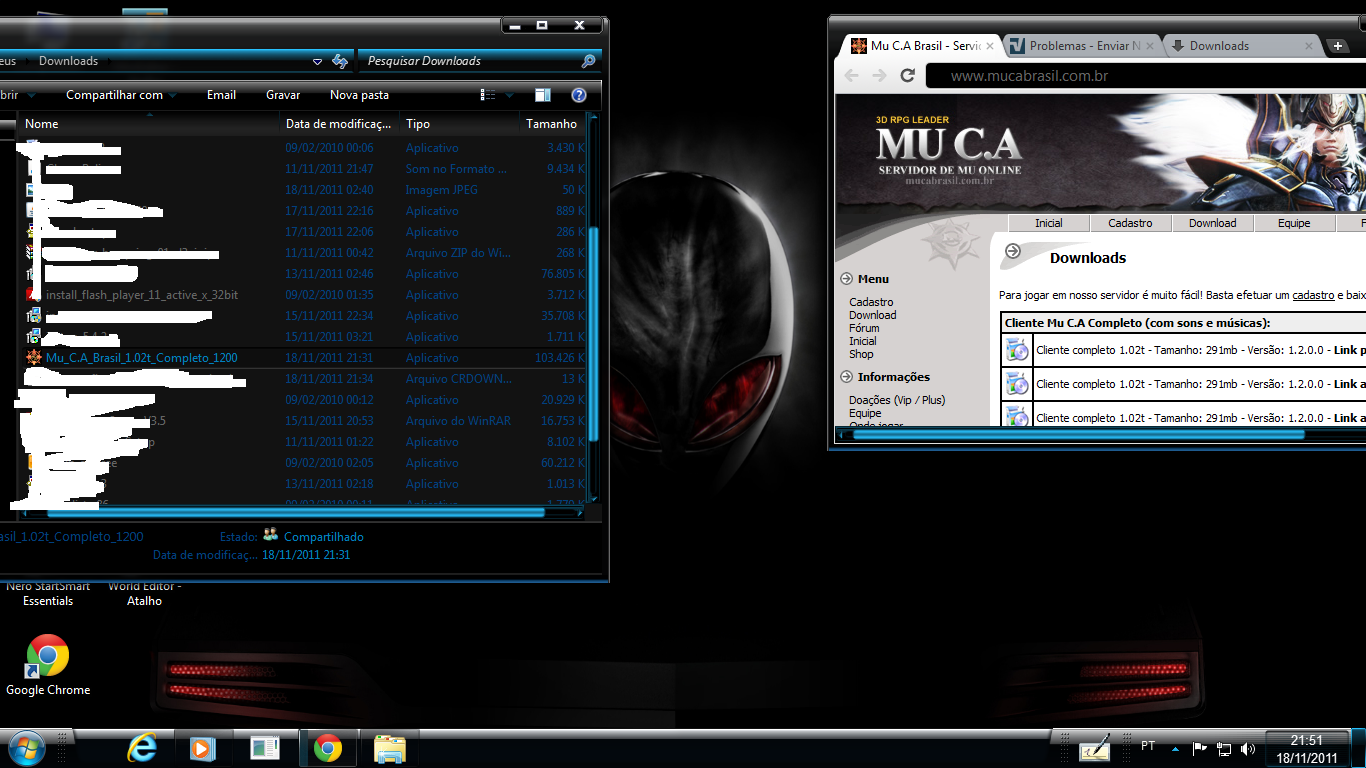The height and width of the screenshot is (768, 1366).
Task: Create a folder with Nova pasta
Action: [x=359, y=95]
